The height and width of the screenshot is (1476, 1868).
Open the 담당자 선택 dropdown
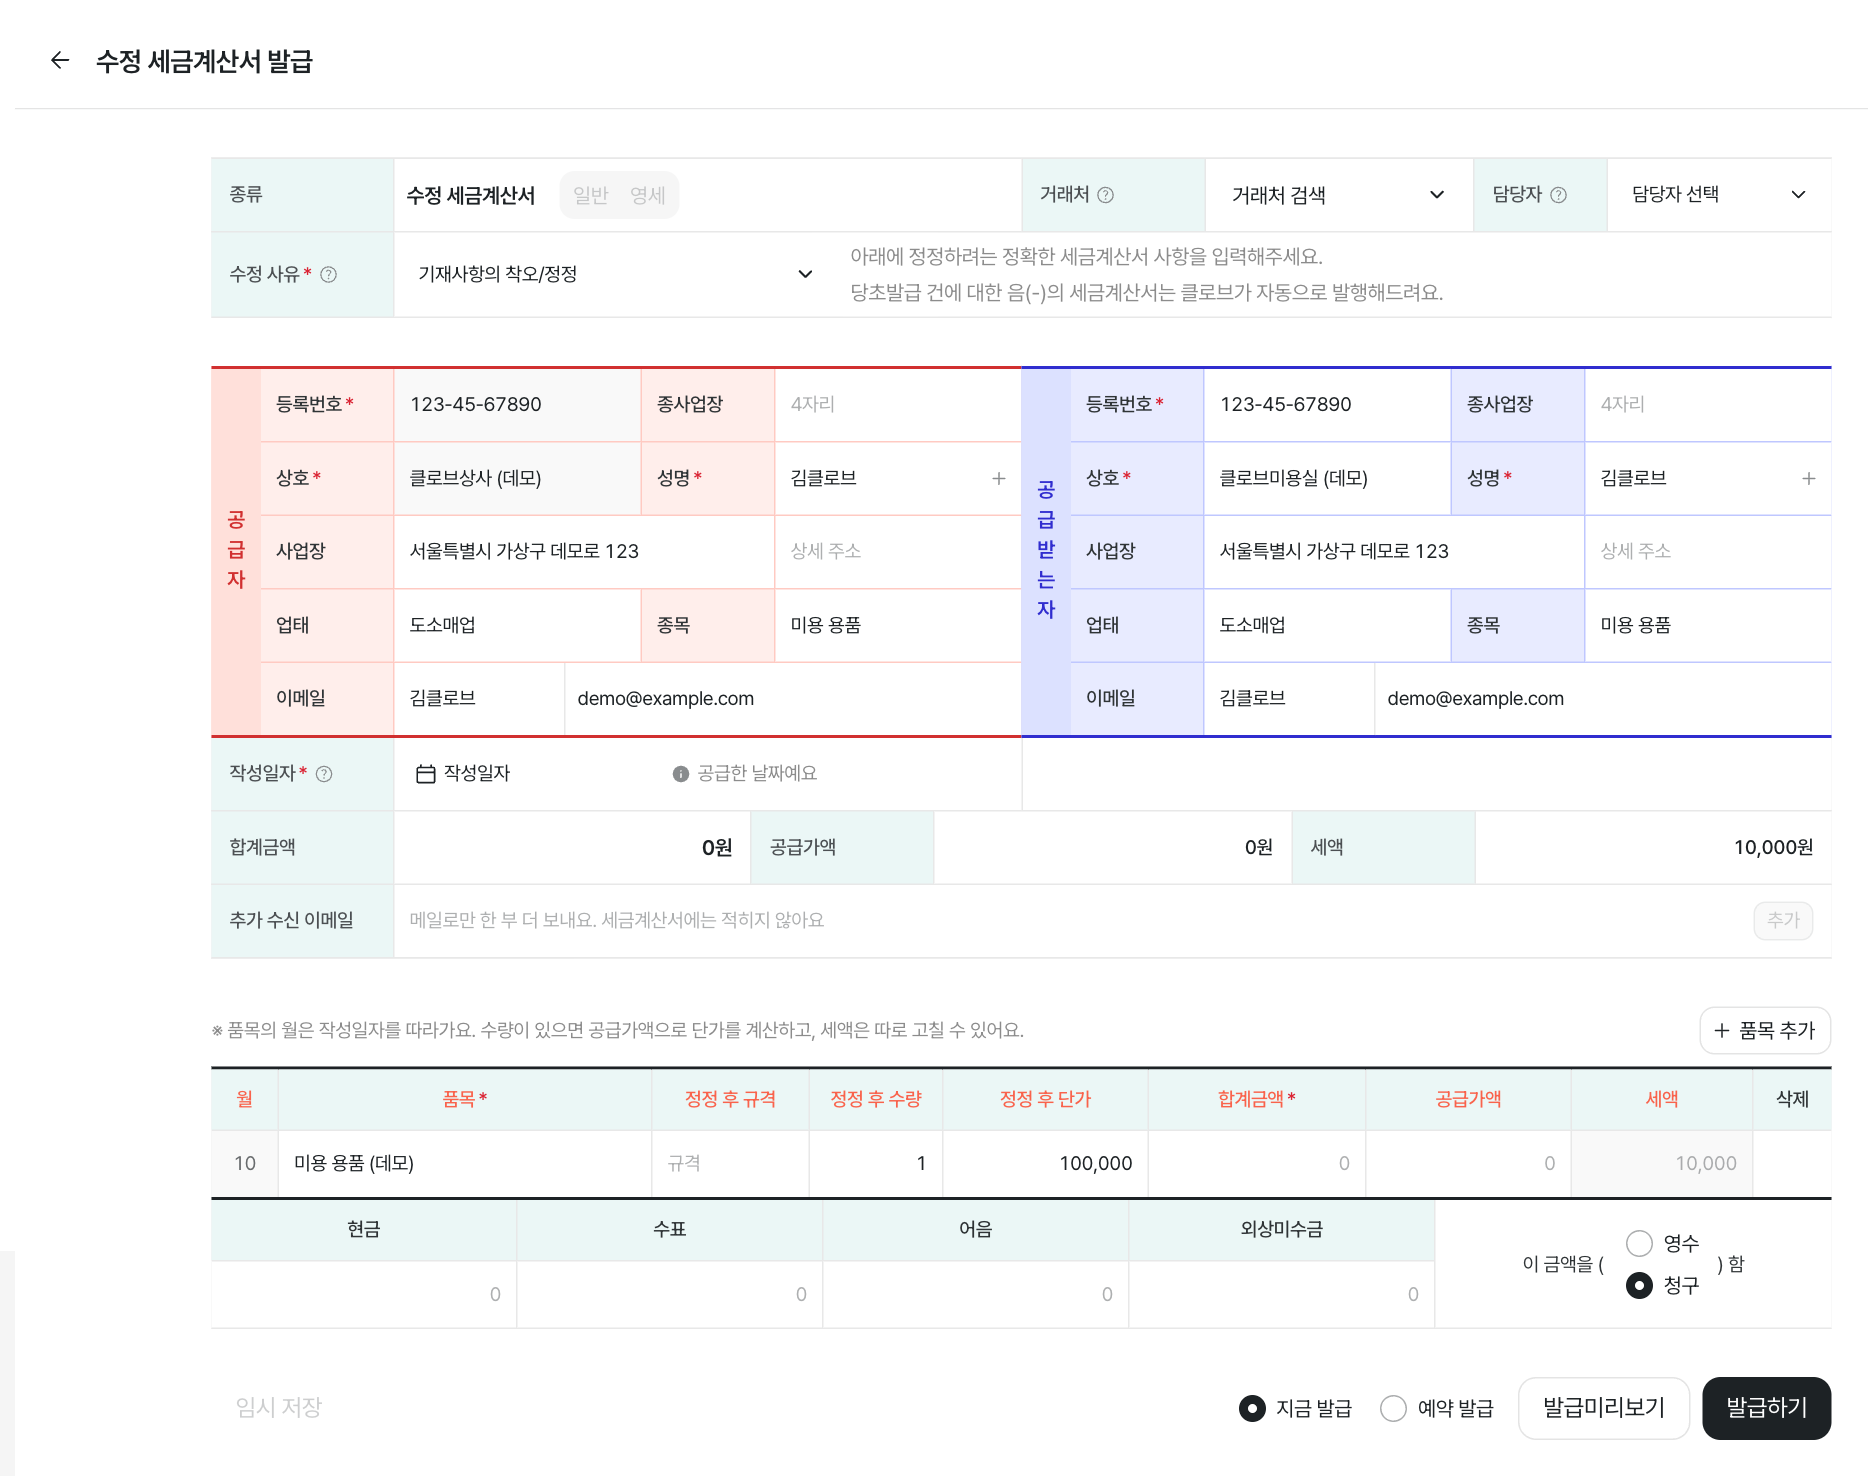tap(1719, 195)
